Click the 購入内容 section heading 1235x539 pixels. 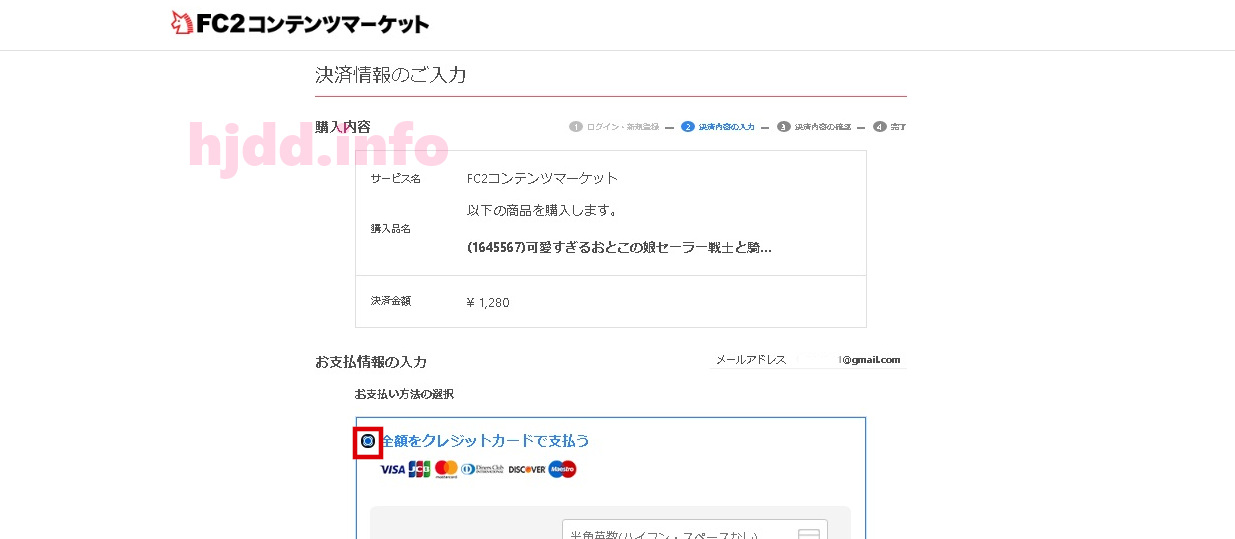click(x=343, y=127)
